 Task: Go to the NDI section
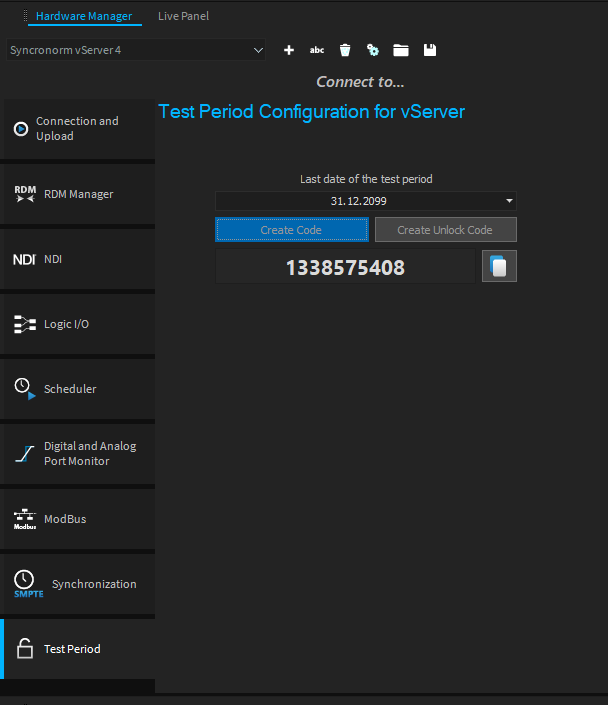77,259
